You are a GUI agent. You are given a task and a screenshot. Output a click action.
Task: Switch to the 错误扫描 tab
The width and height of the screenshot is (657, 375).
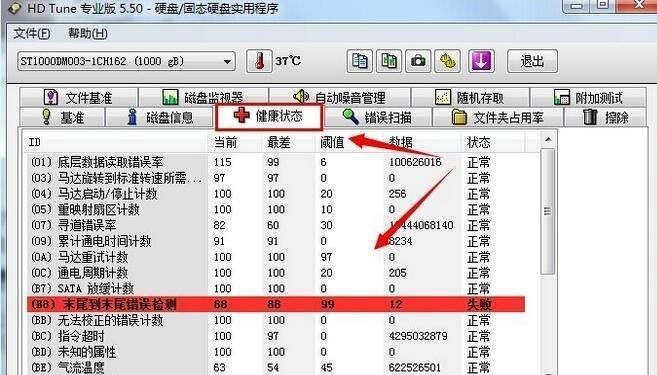(378, 117)
